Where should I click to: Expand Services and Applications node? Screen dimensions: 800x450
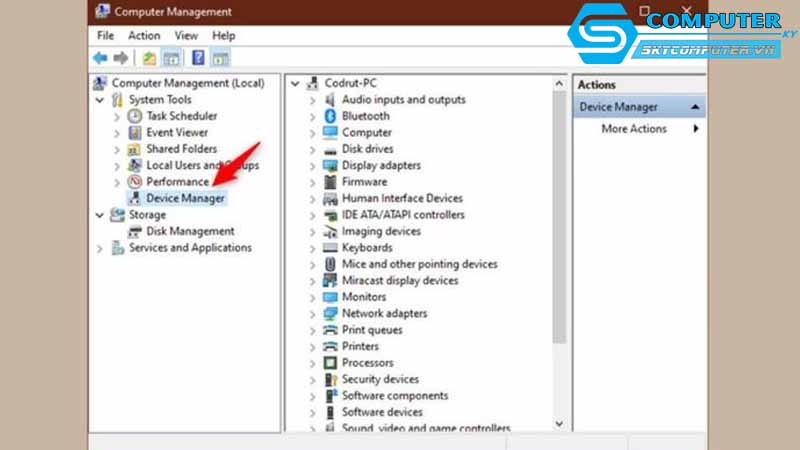[x=99, y=248]
